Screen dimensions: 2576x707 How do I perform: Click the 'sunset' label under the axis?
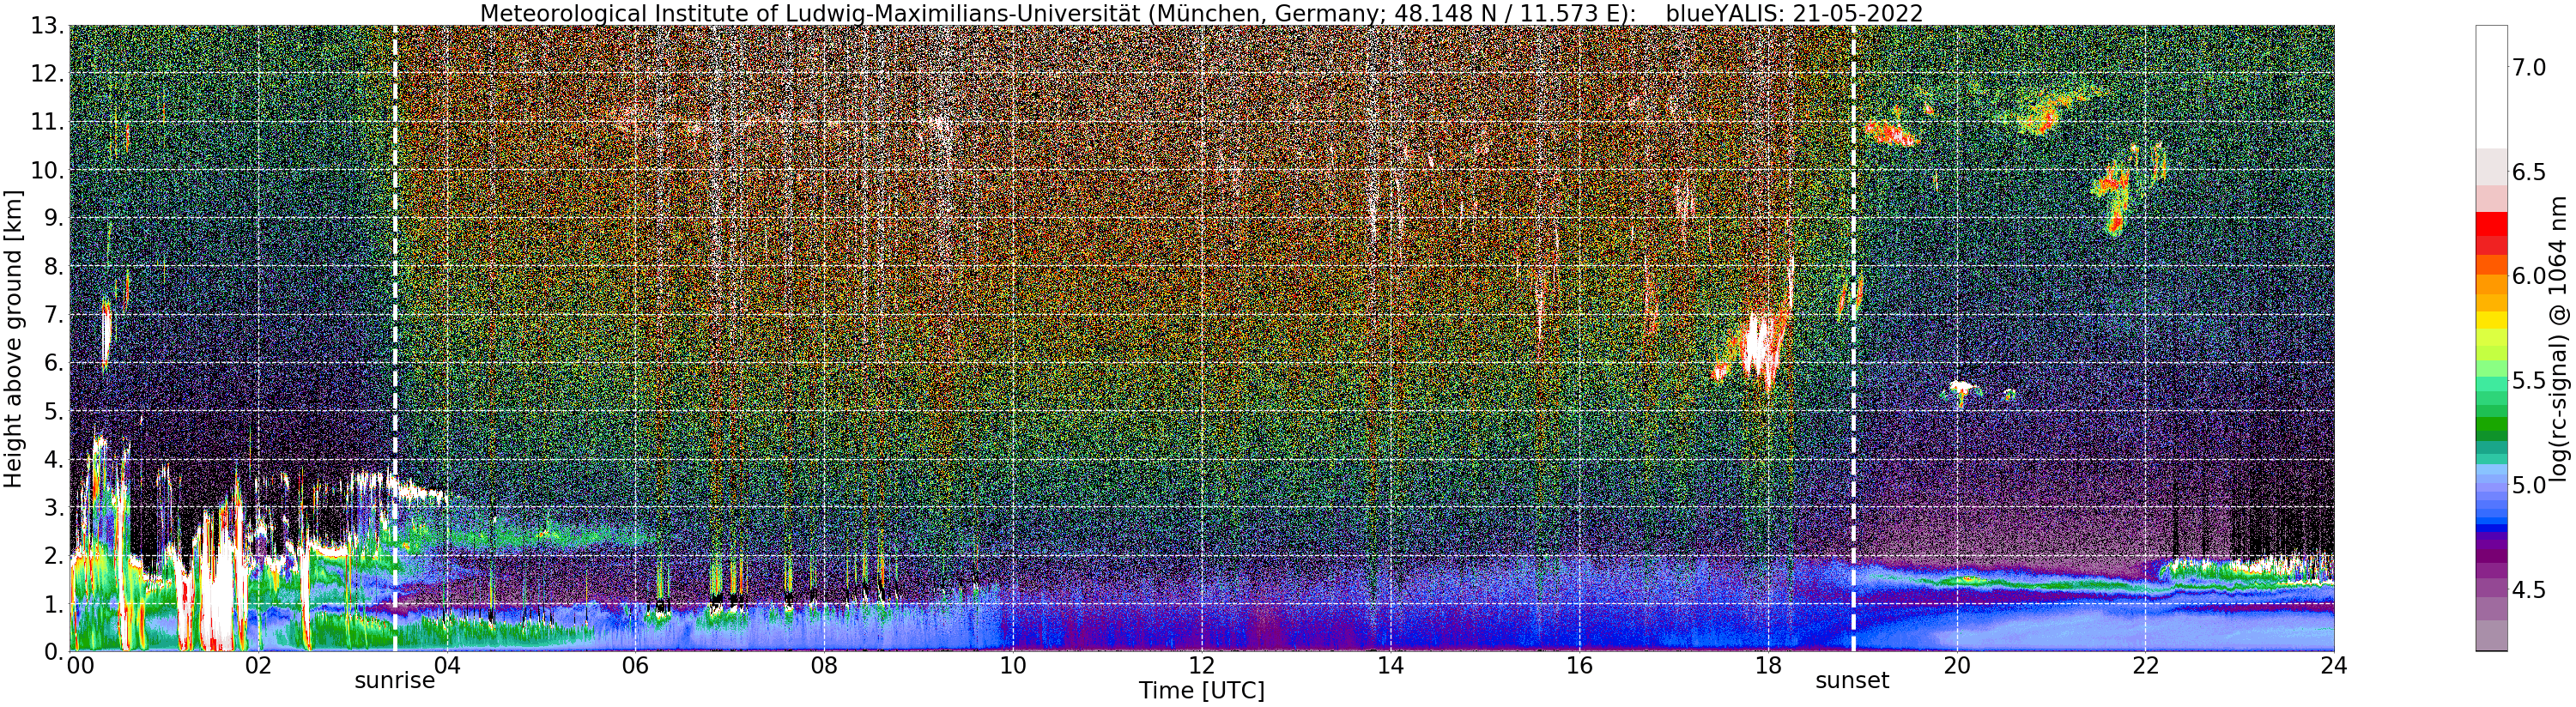1852,681
